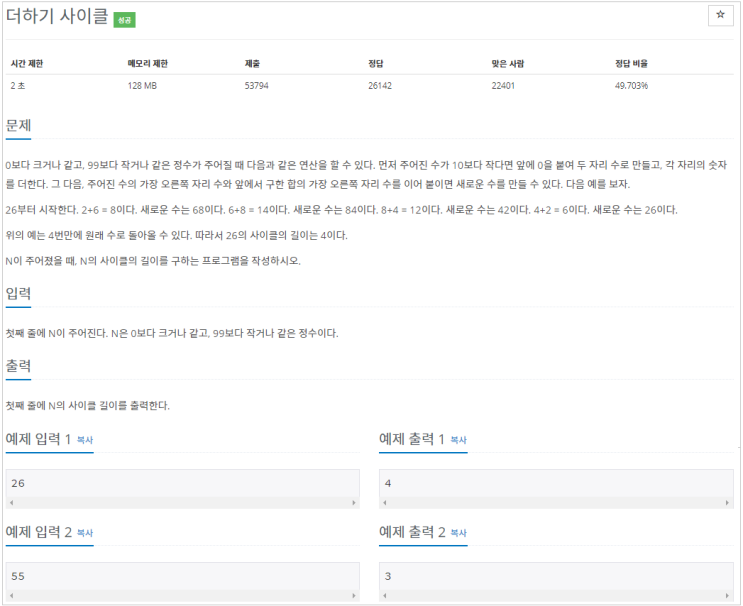
Task: Click right scroll arrow of example output 1 box
Action: point(727,503)
